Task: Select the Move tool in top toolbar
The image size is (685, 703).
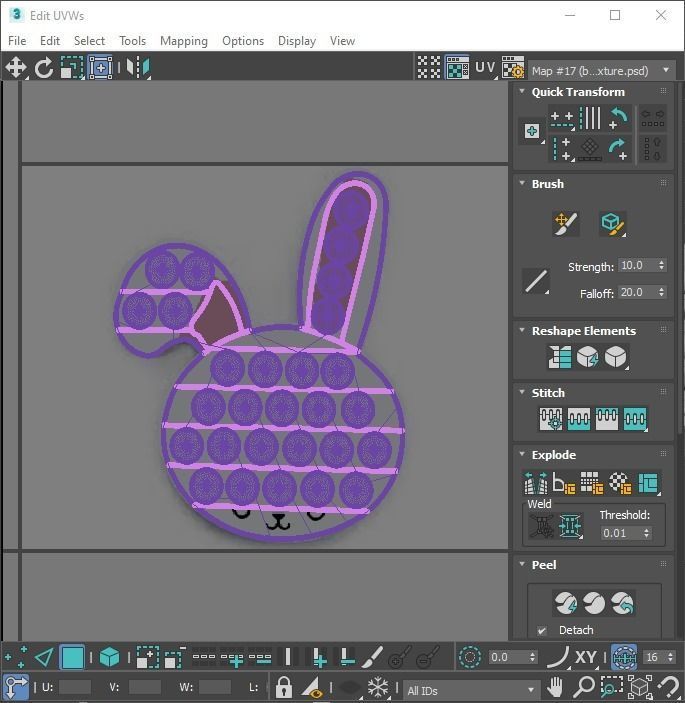Action: point(16,68)
